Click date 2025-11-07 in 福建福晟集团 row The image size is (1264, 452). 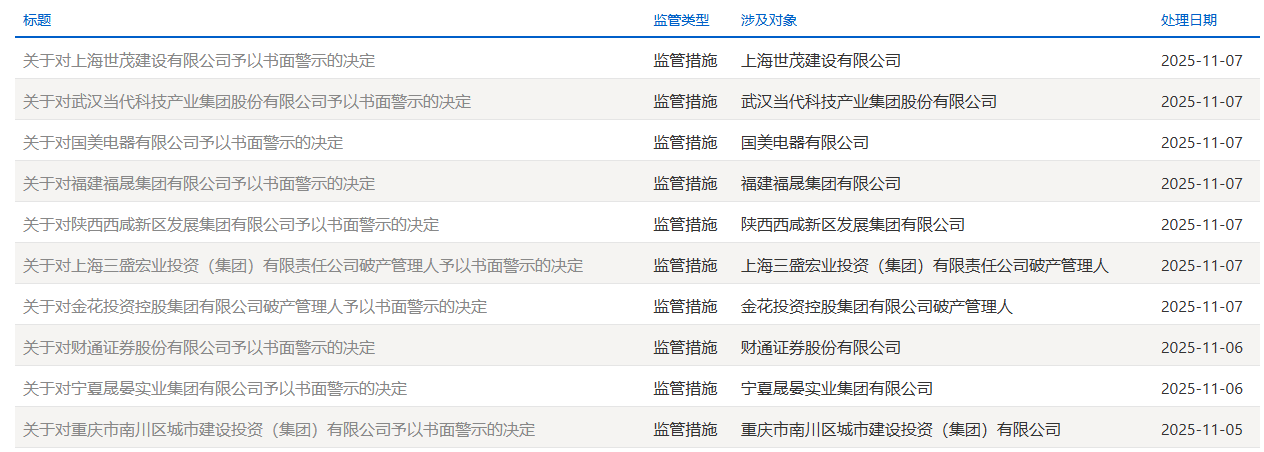click(1202, 183)
